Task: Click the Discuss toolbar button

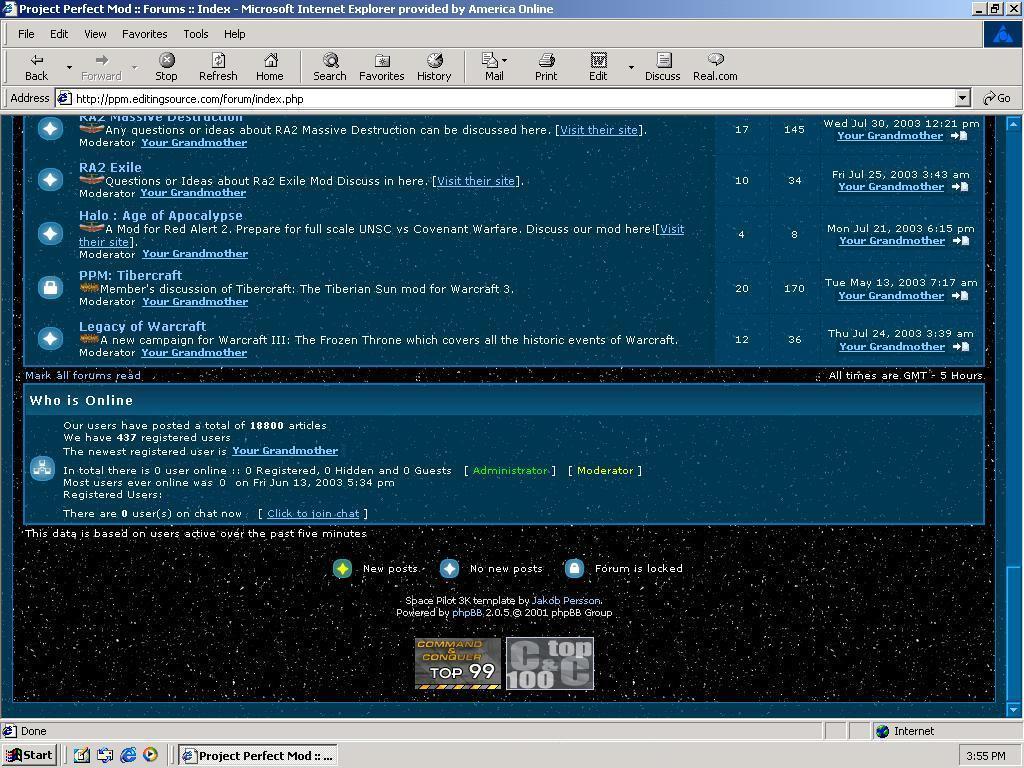Action: [x=663, y=67]
